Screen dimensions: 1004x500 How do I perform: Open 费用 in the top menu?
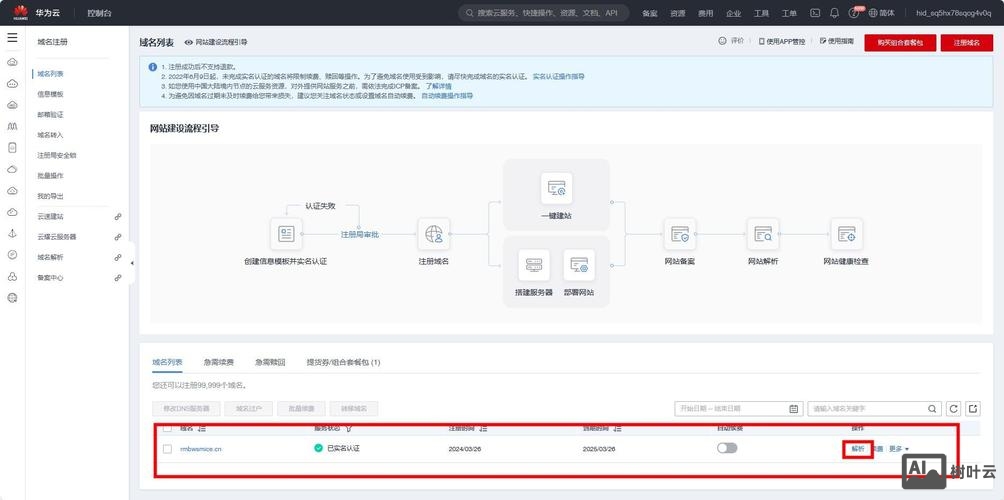click(705, 13)
